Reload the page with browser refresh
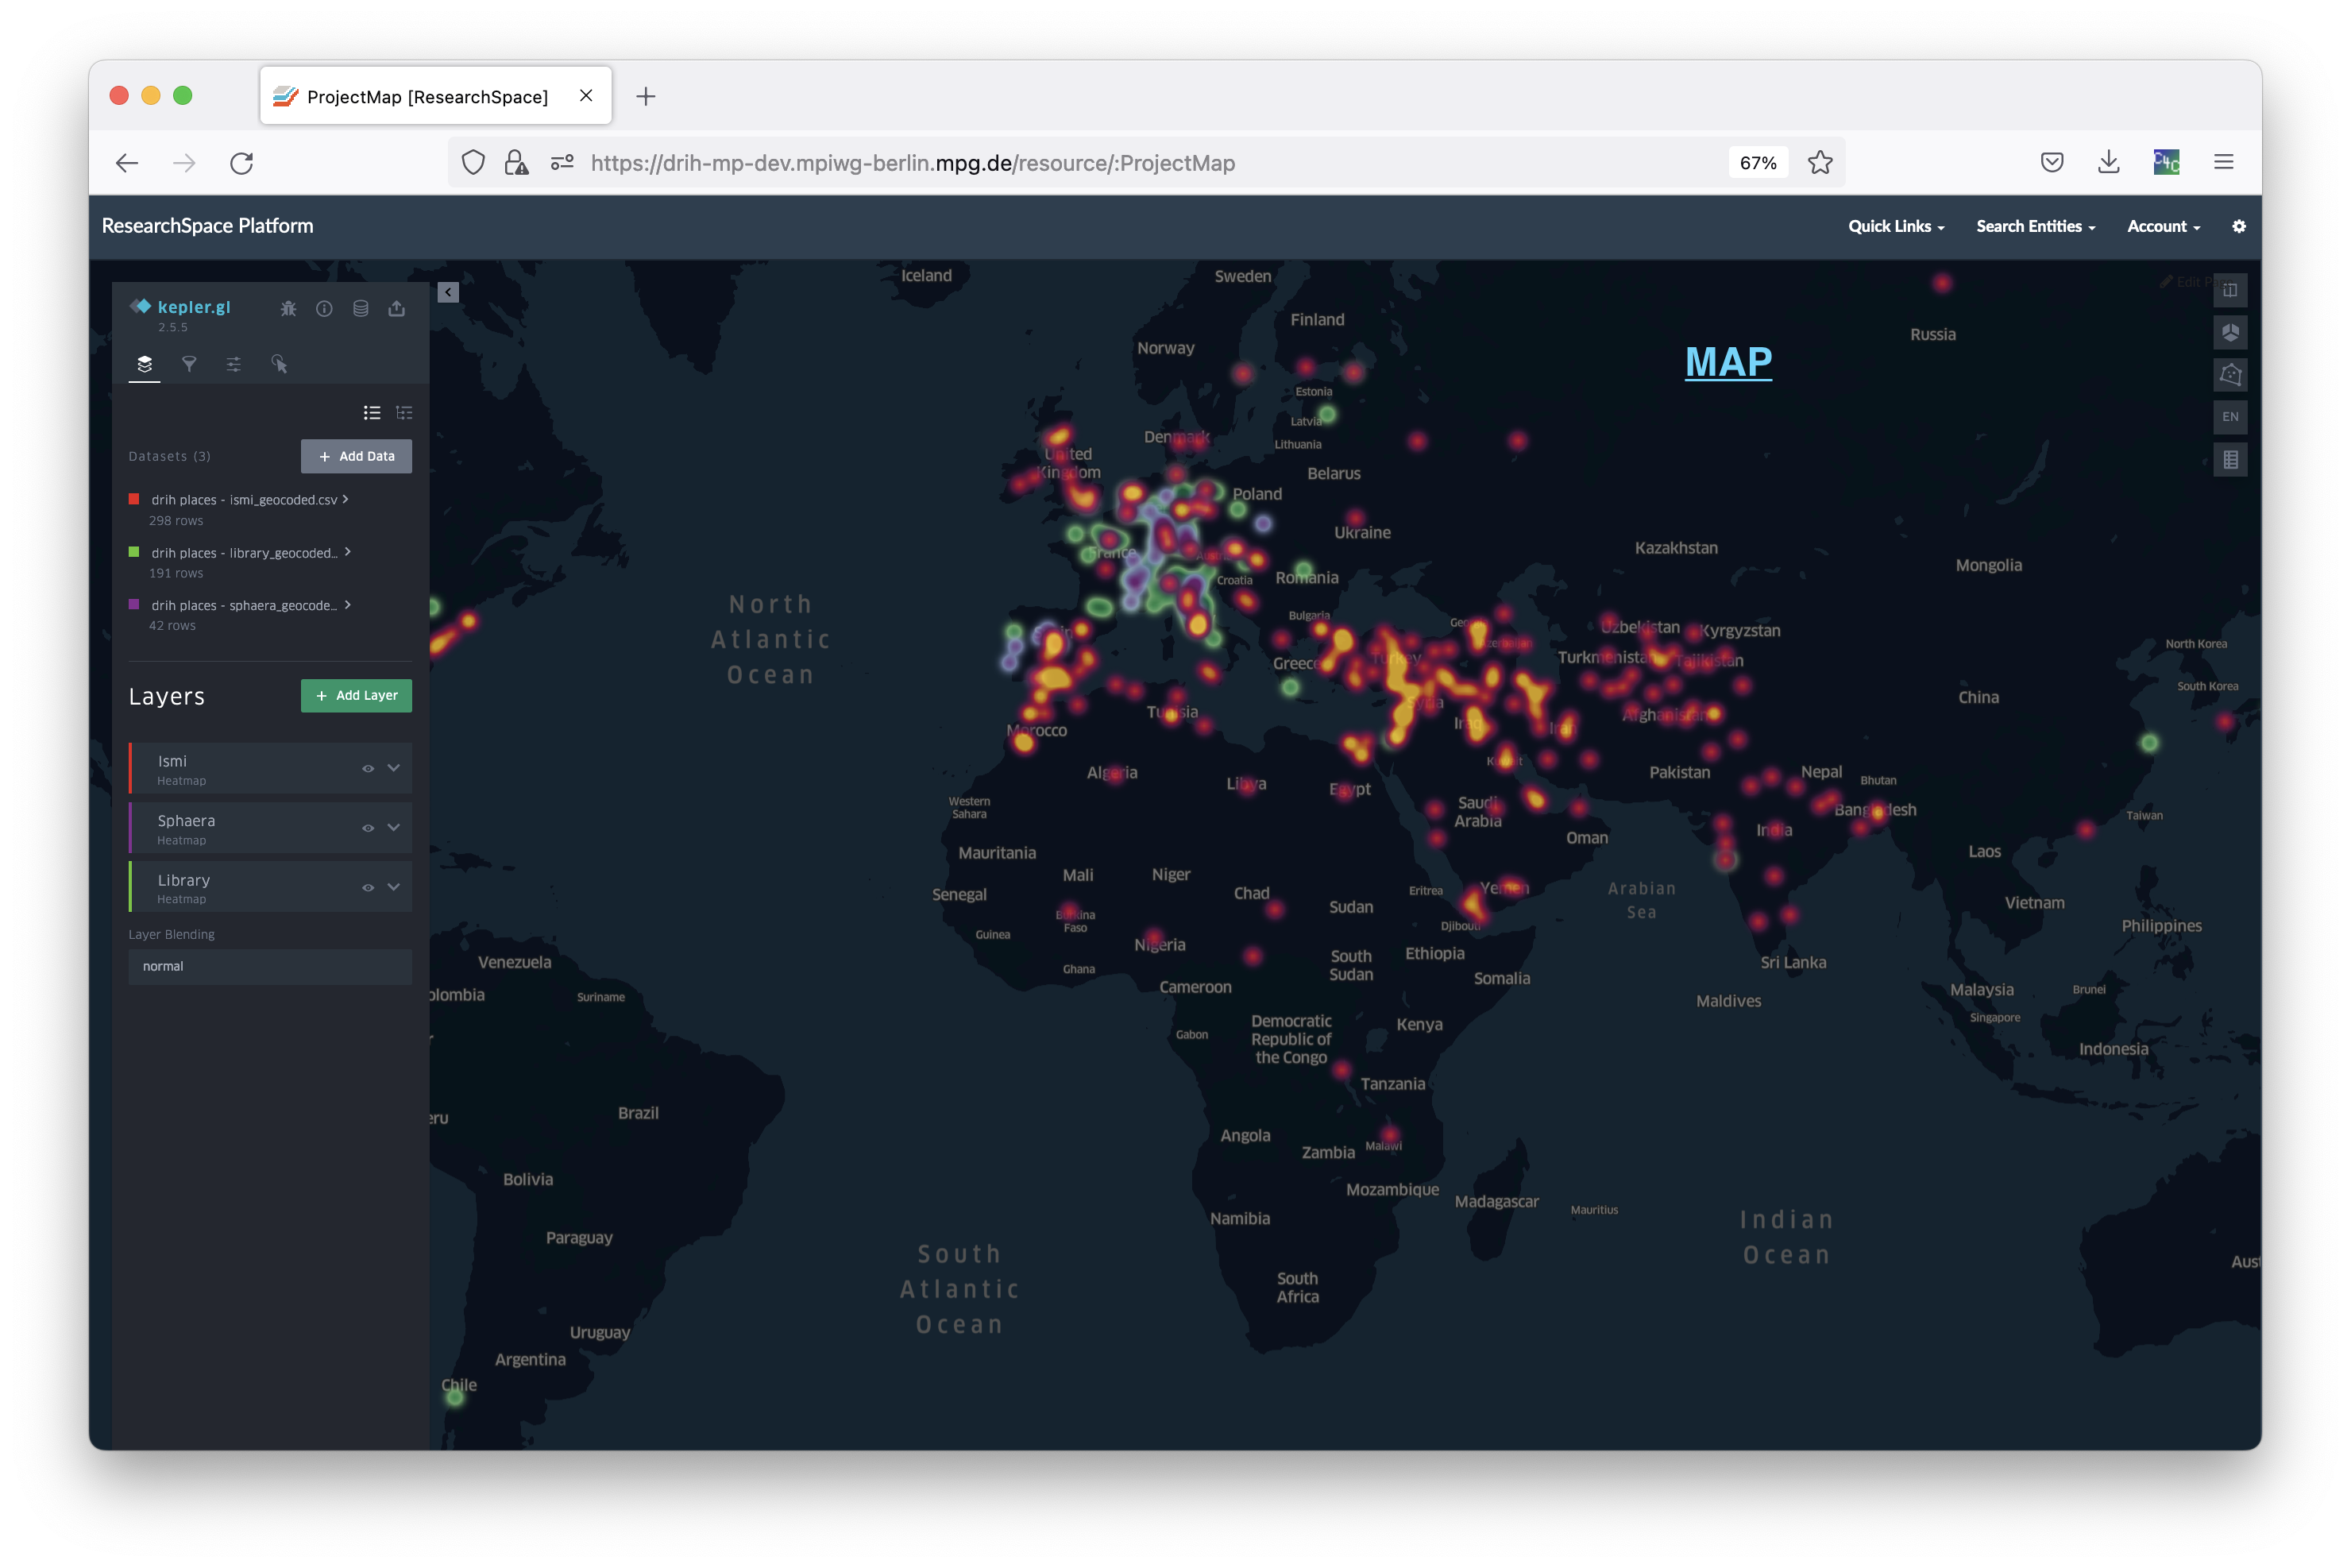 click(x=242, y=163)
